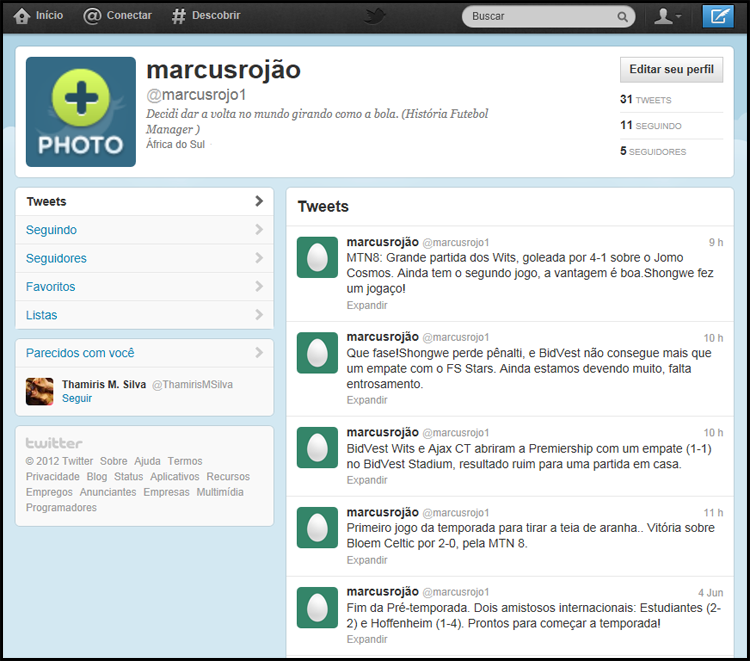Expand the MTN8 Grande partida tweet

(x=367, y=305)
